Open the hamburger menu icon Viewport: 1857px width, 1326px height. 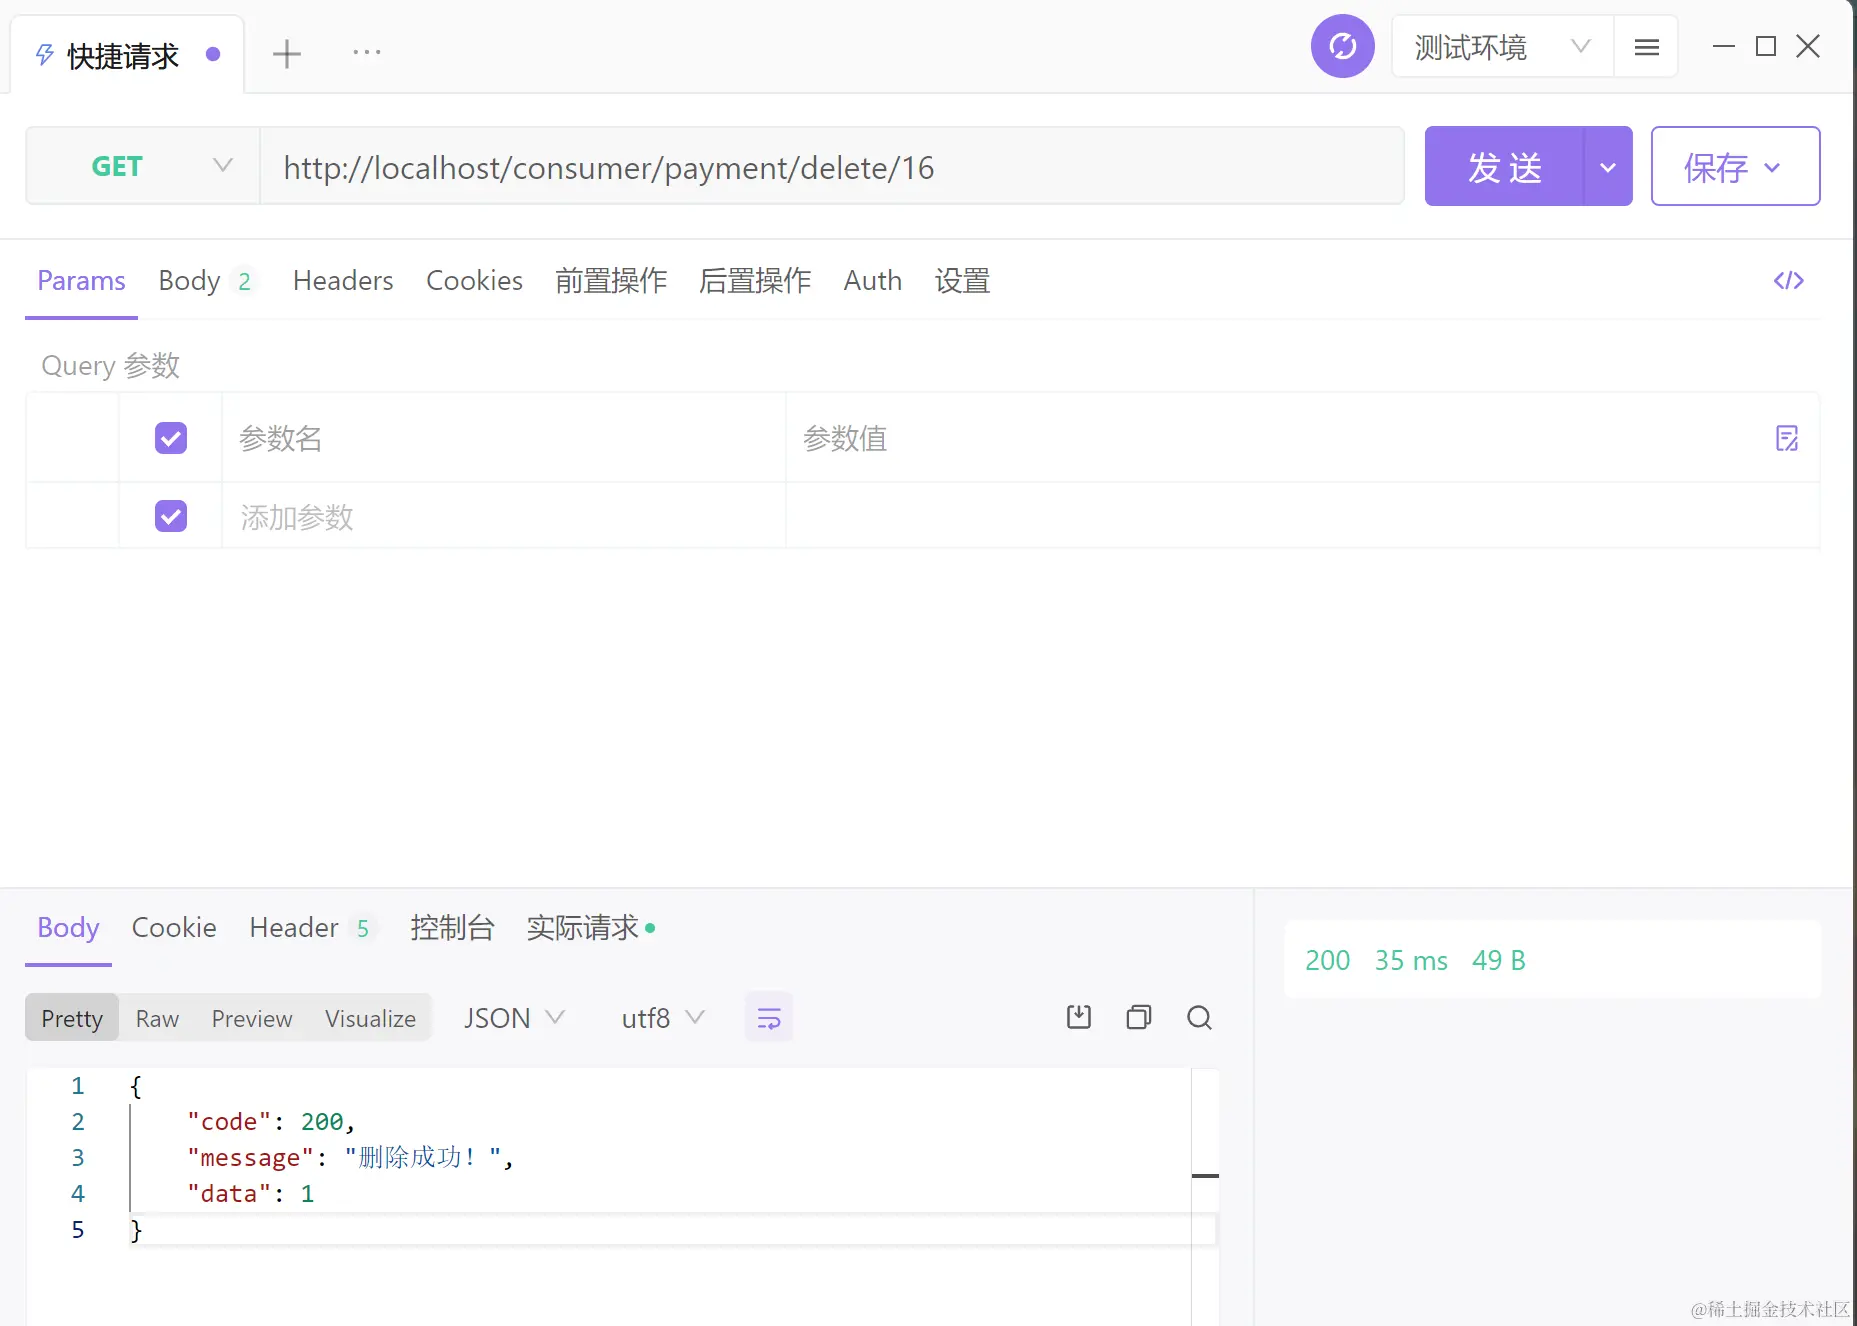click(x=1646, y=47)
